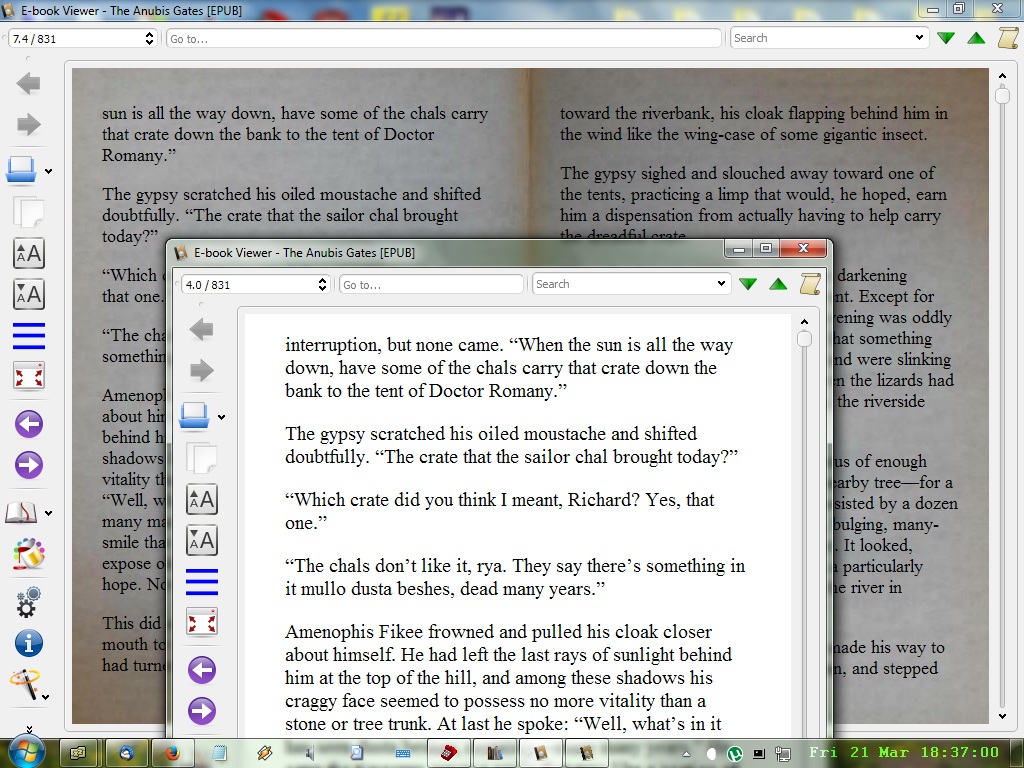Screen dimensions: 1024x768
Task: Open the Search dropdown in the rear window
Action: pos(920,38)
